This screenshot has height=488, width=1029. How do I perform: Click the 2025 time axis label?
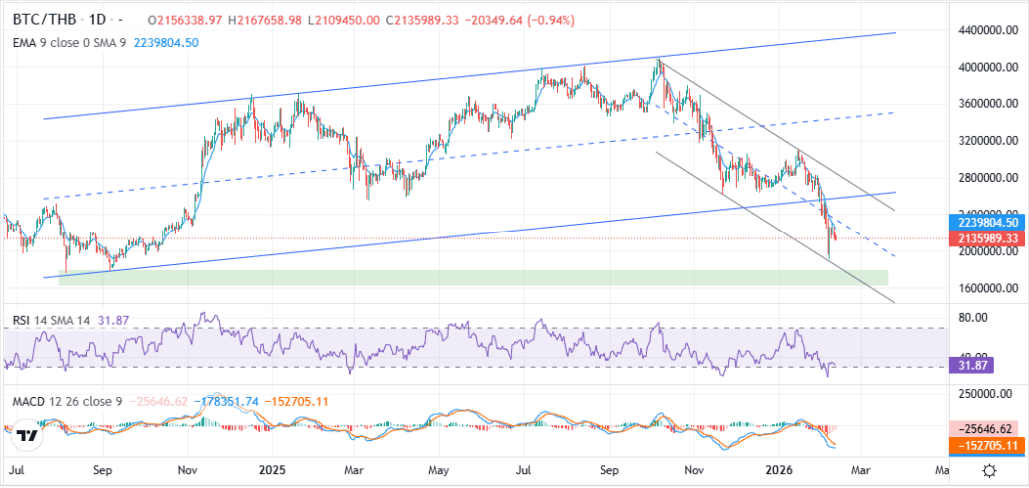coord(272,468)
